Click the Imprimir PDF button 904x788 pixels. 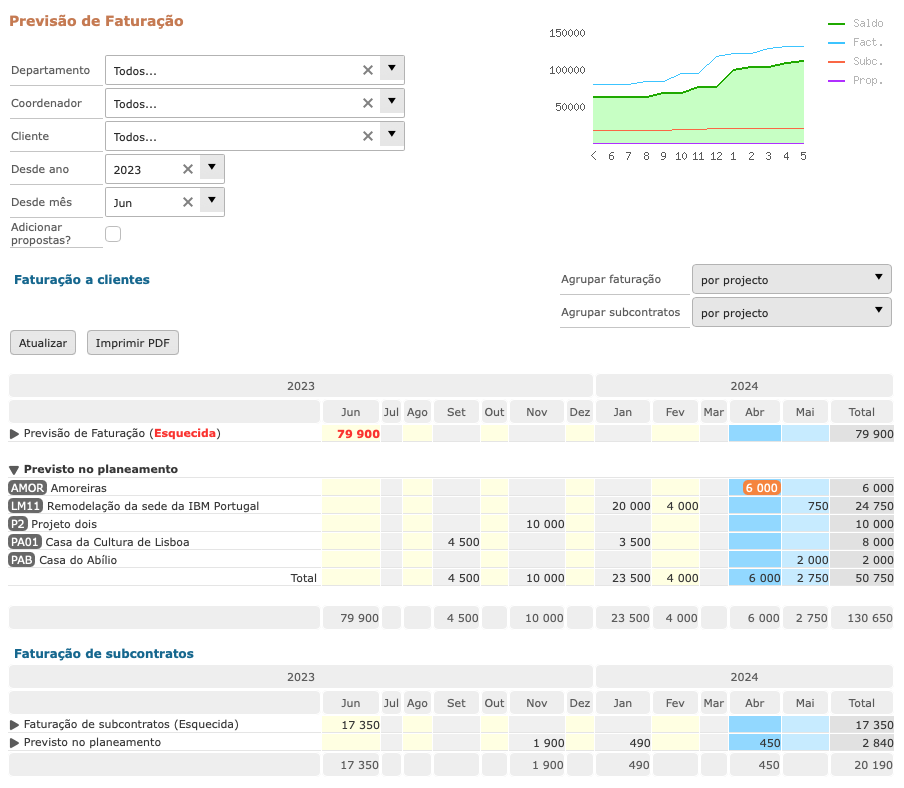(132, 343)
